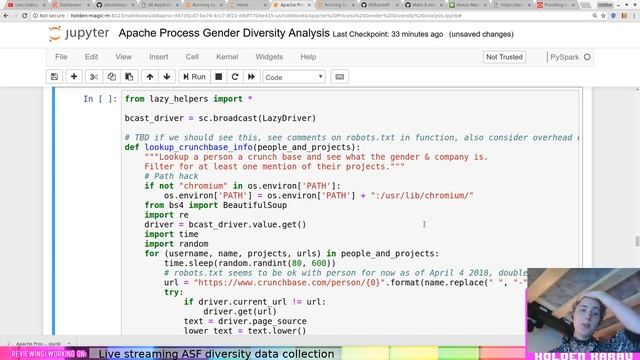The height and width of the screenshot is (360, 640).
Task: Insert a new cell below
Action: [74, 77]
